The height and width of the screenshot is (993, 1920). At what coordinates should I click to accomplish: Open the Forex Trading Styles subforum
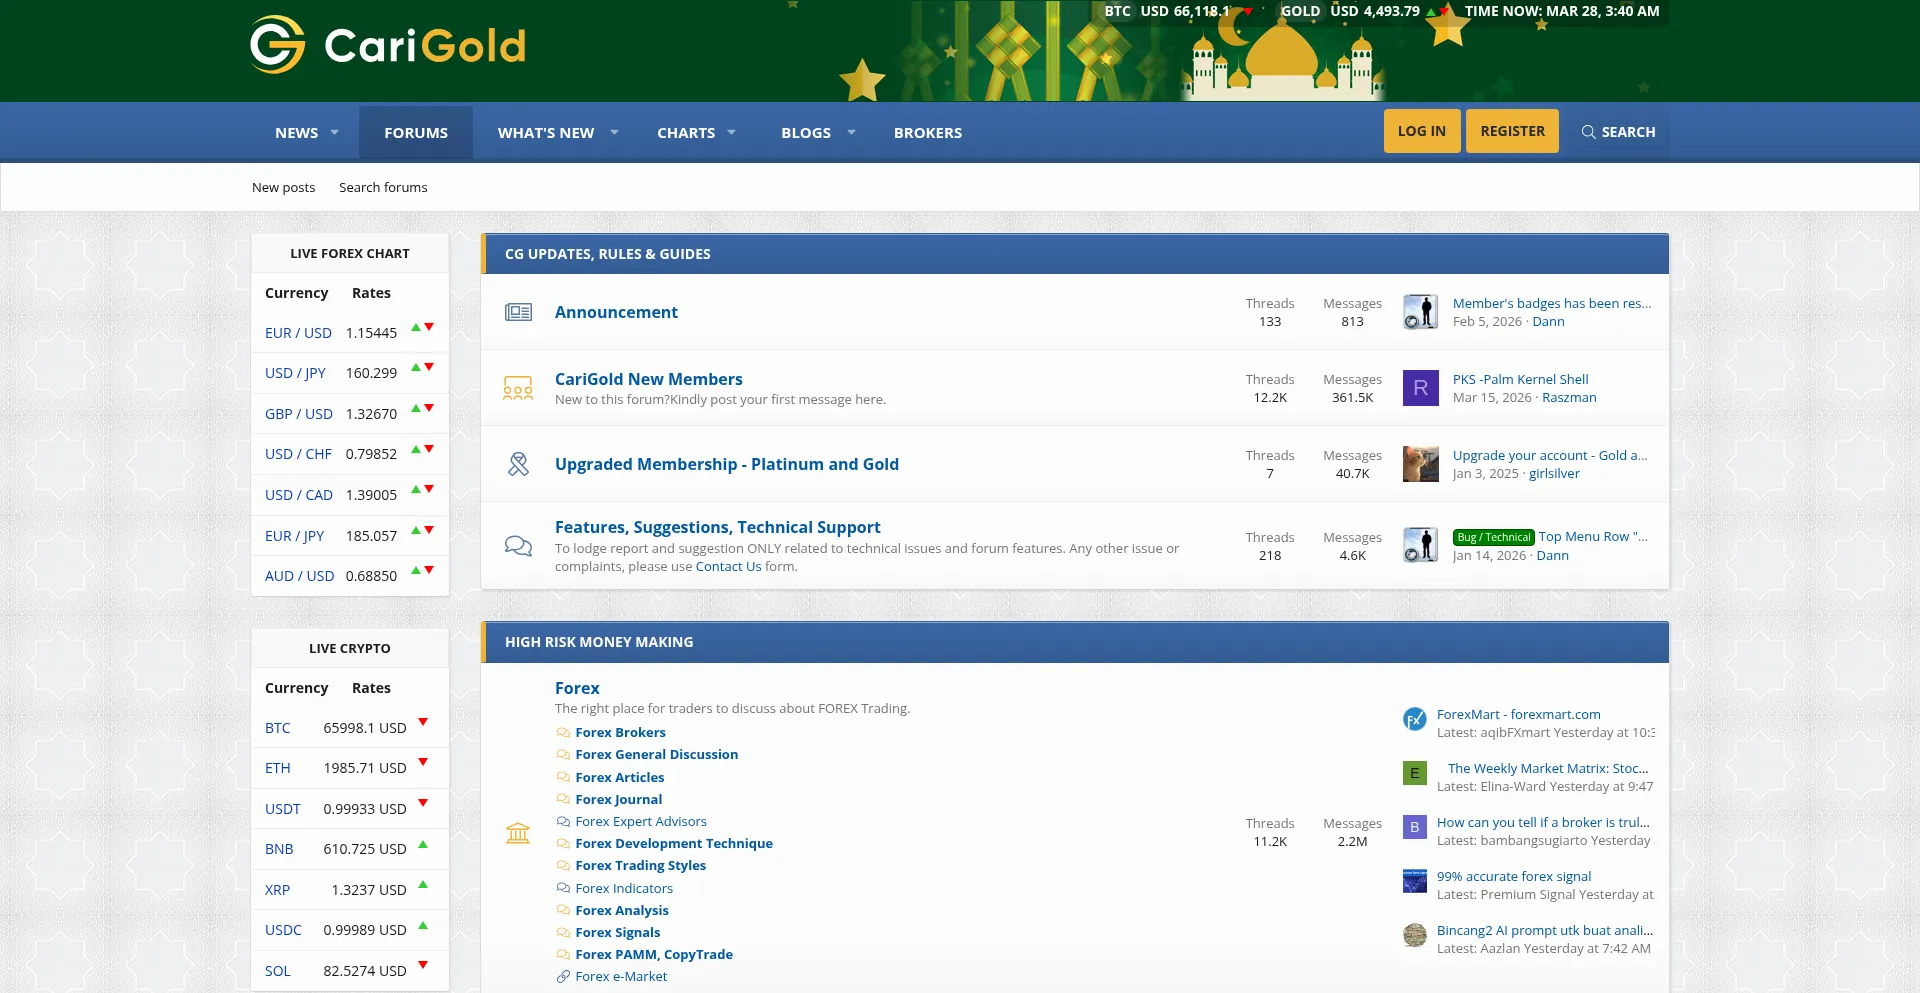(x=641, y=866)
